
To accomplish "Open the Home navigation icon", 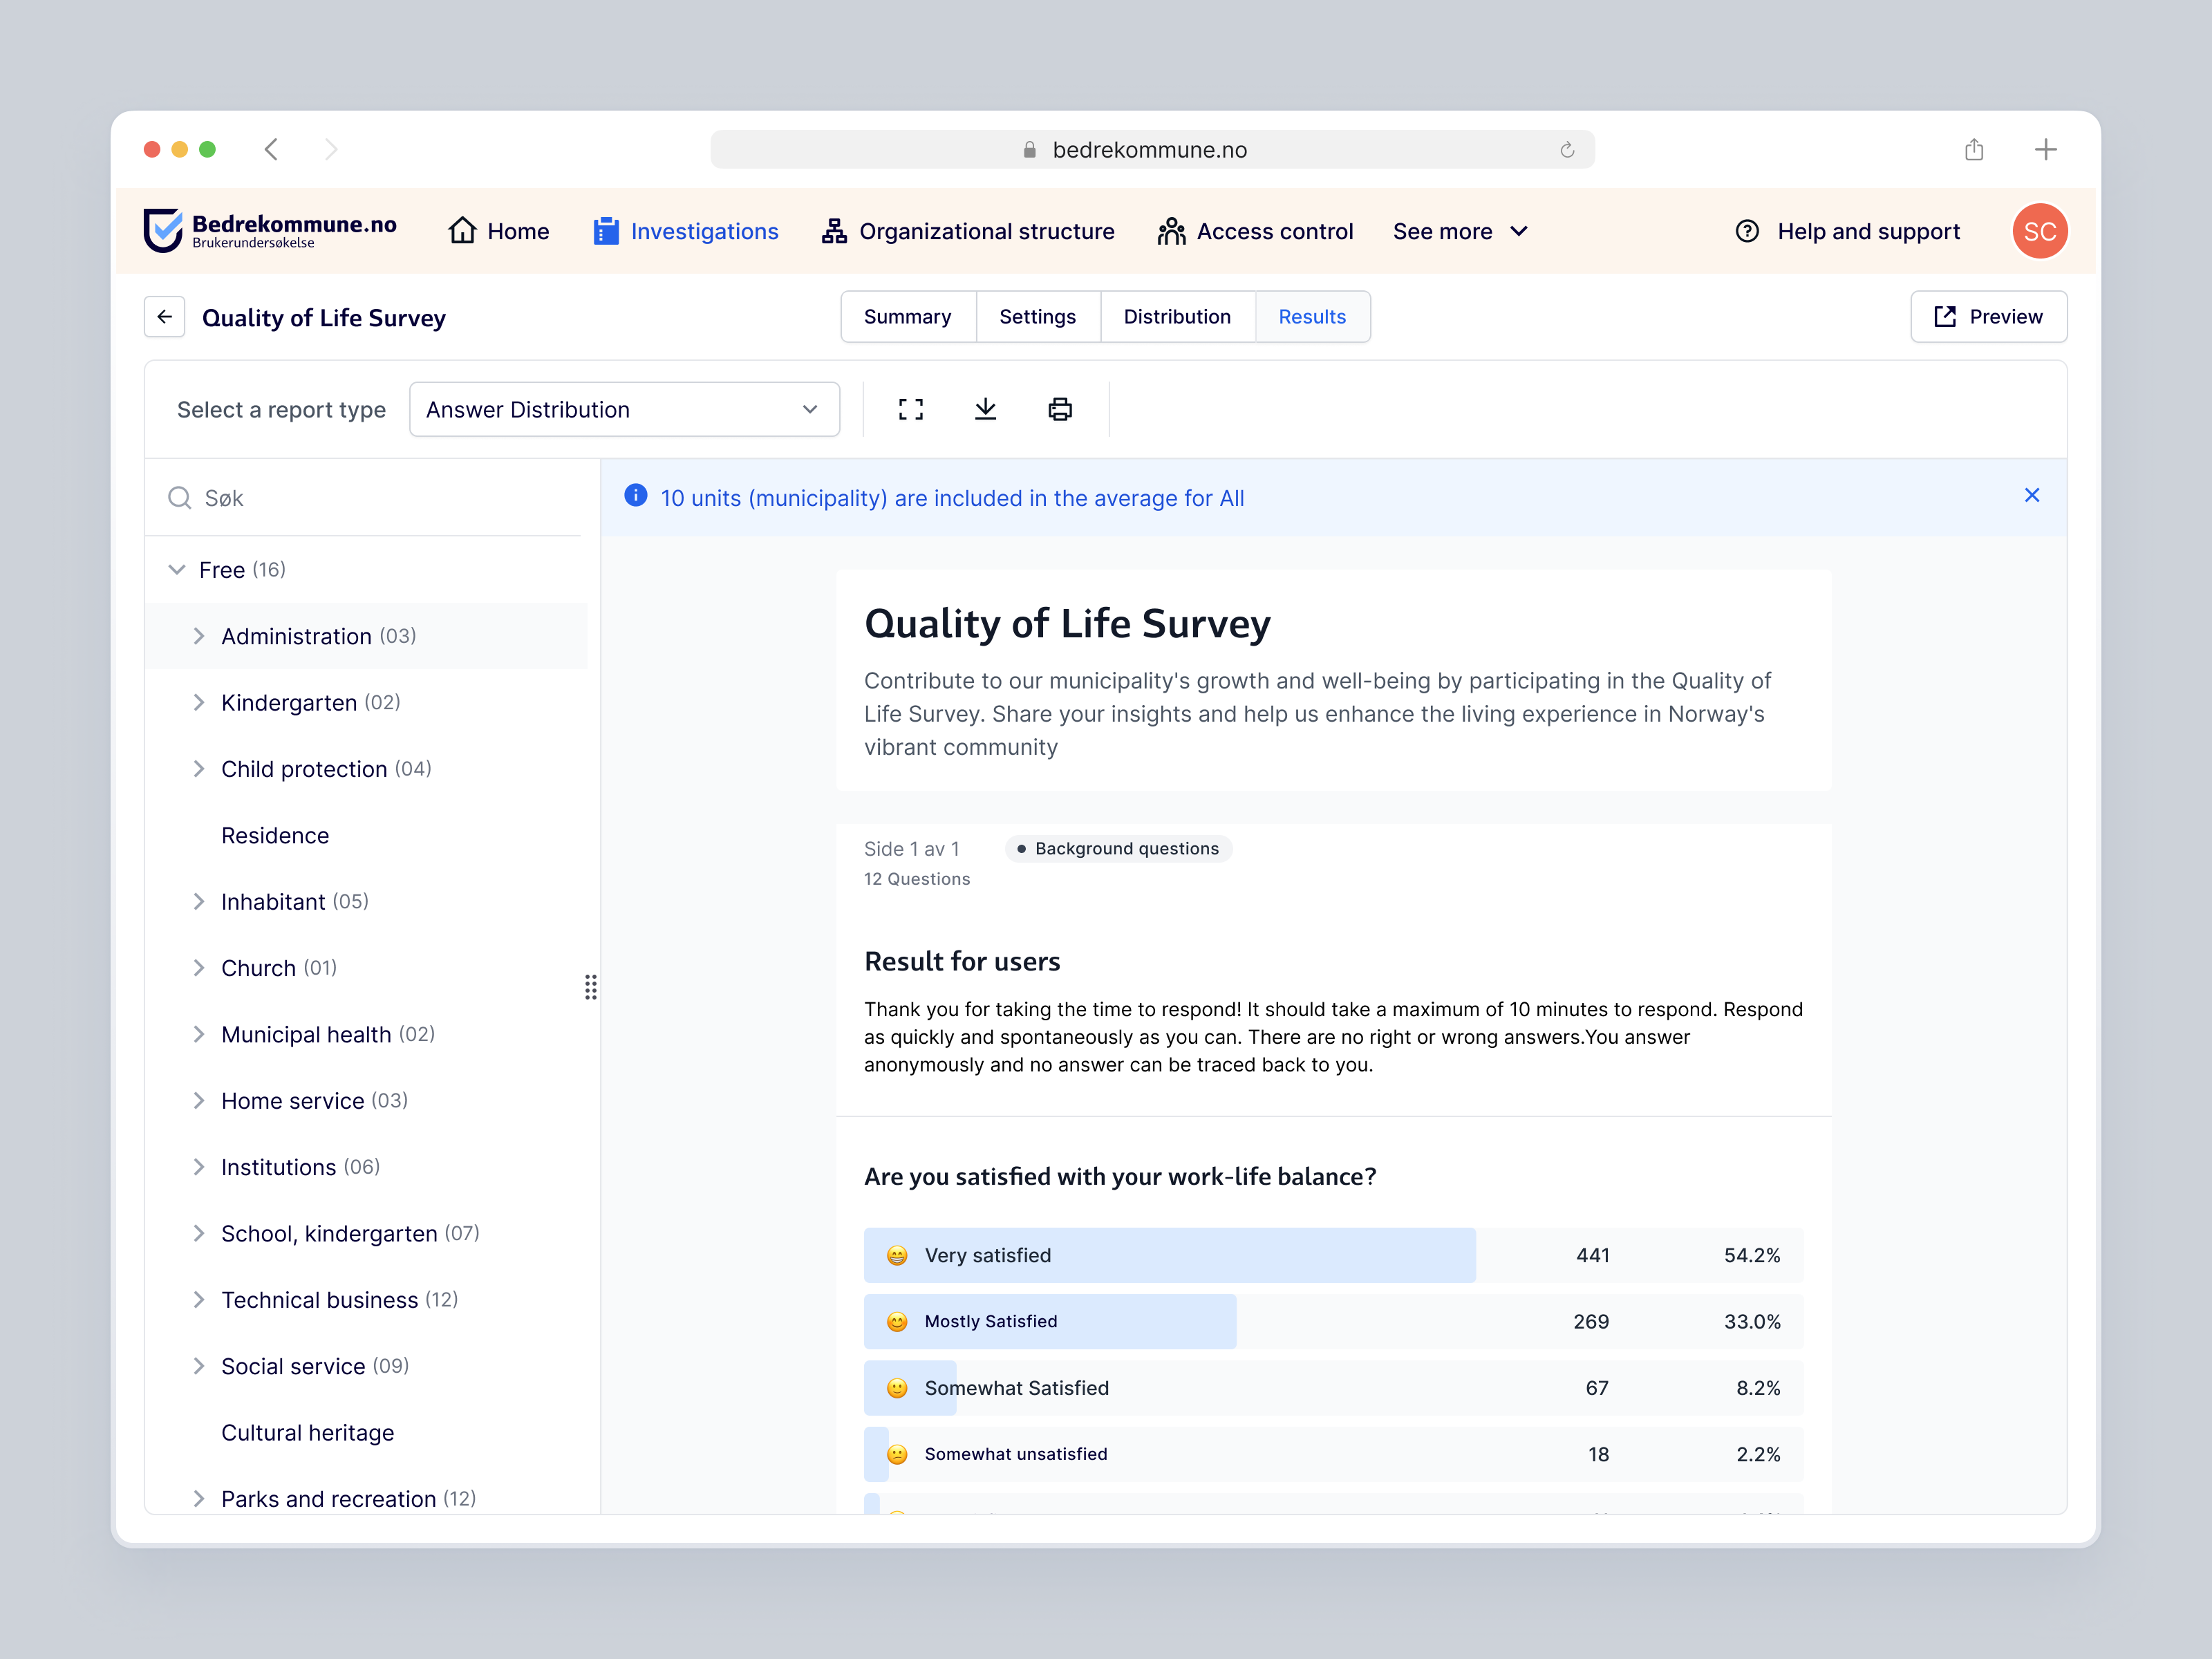I will click(x=463, y=231).
